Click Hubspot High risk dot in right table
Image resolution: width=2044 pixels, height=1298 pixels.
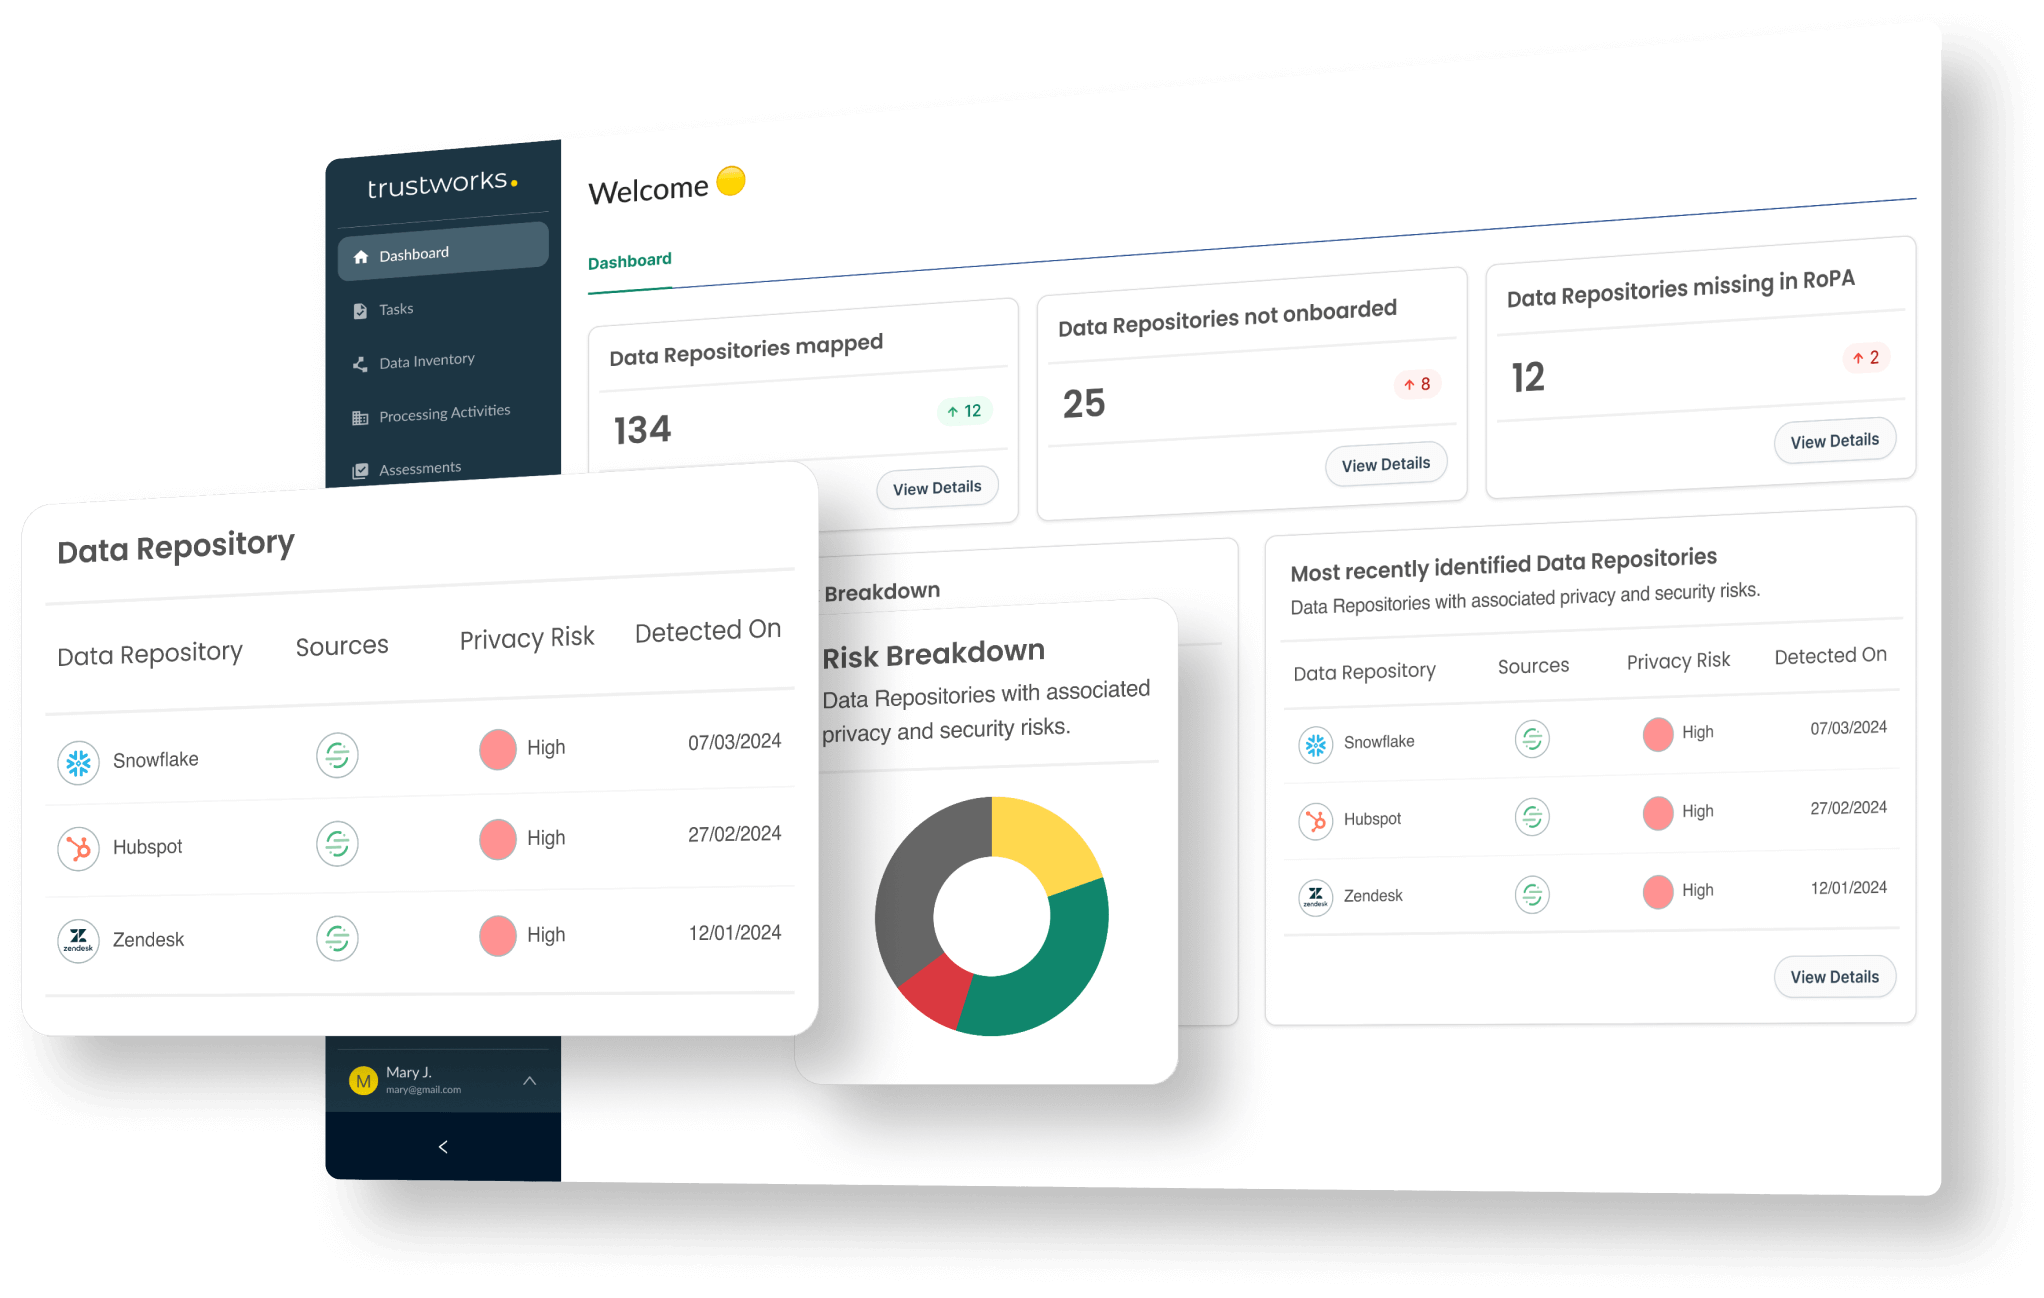coord(1657,813)
